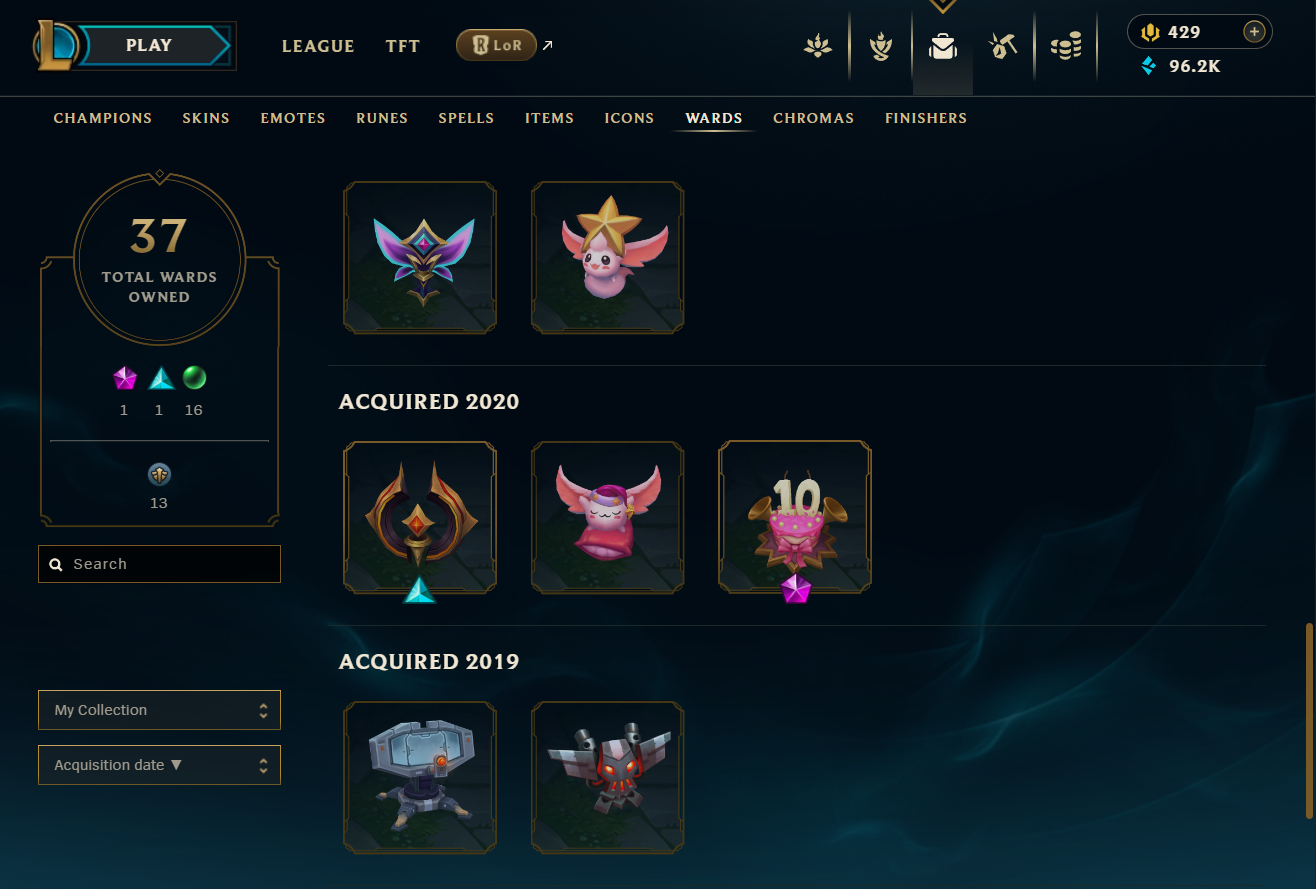Viewport: 1316px width, 889px height.
Task: Select the 10th anniversary cake ward
Action: click(795, 517)
